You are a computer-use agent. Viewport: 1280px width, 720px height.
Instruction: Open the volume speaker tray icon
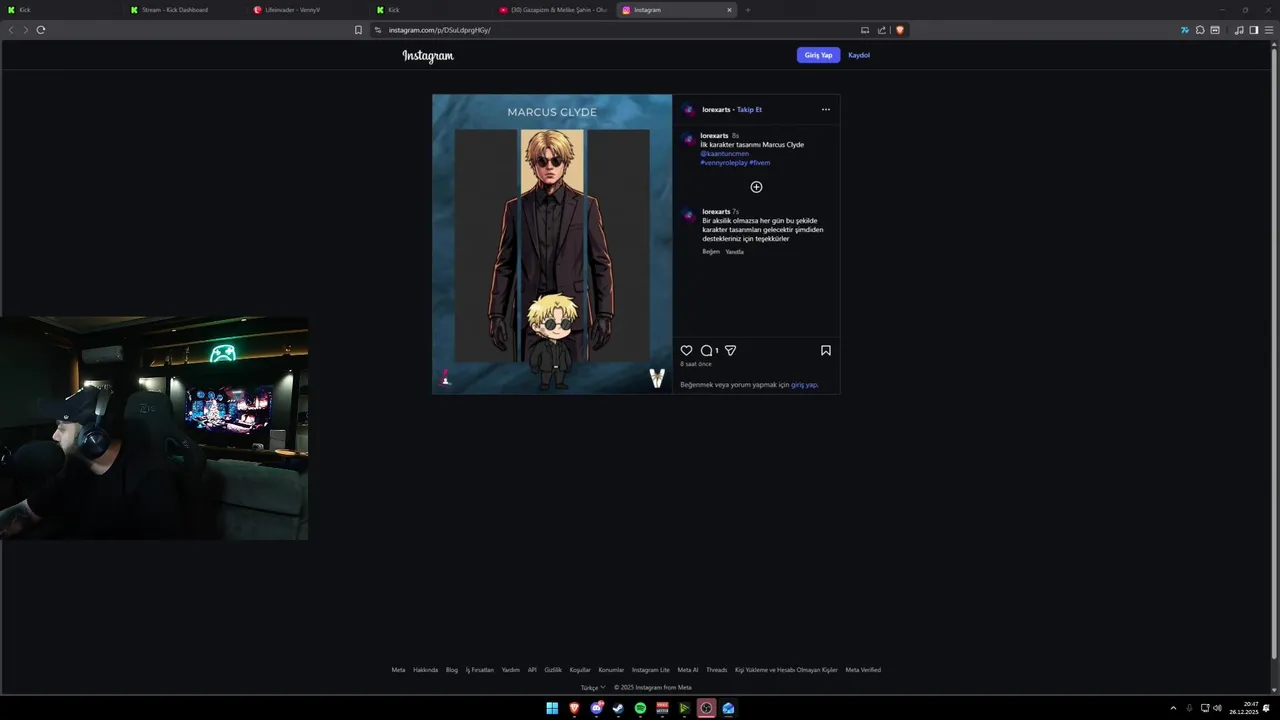[1217, 708]
